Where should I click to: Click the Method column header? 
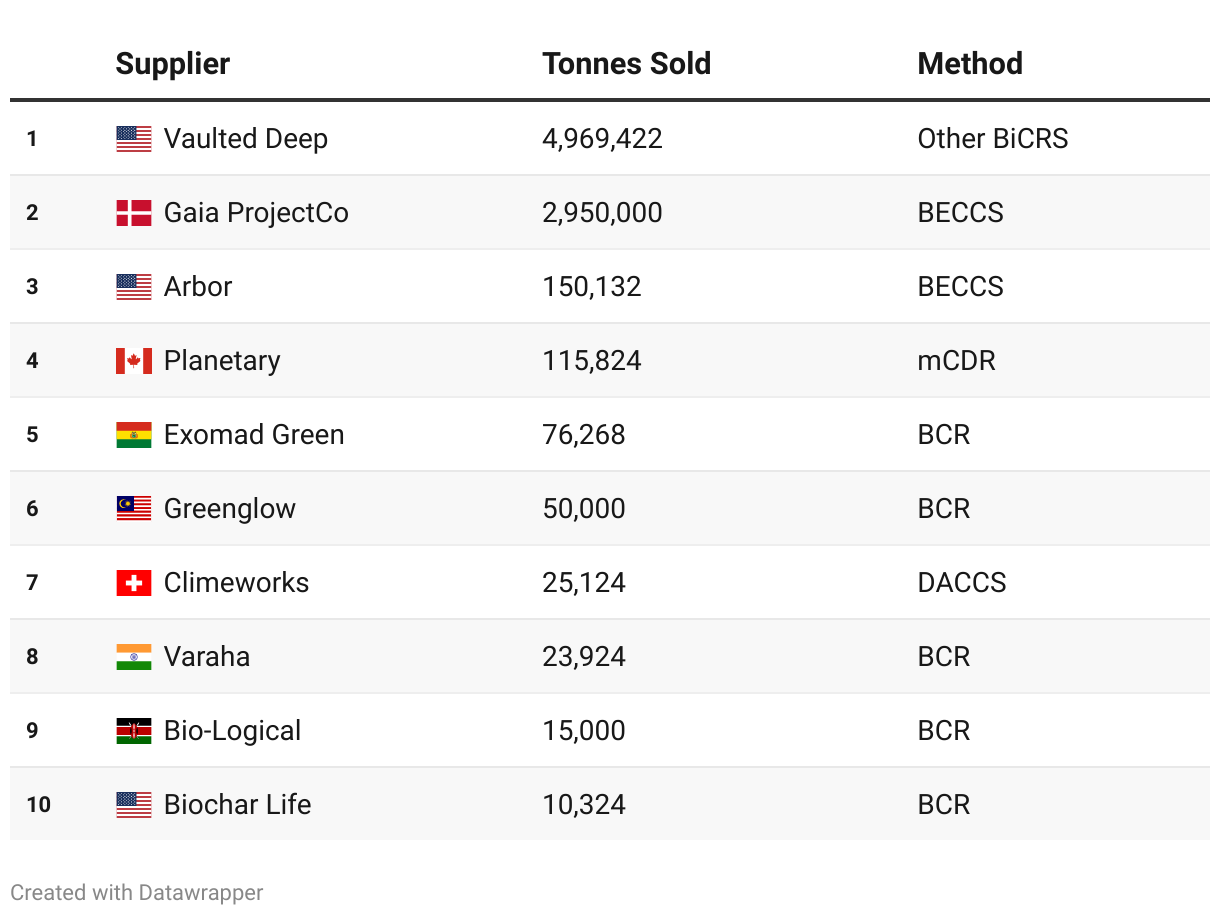point(970,64)
